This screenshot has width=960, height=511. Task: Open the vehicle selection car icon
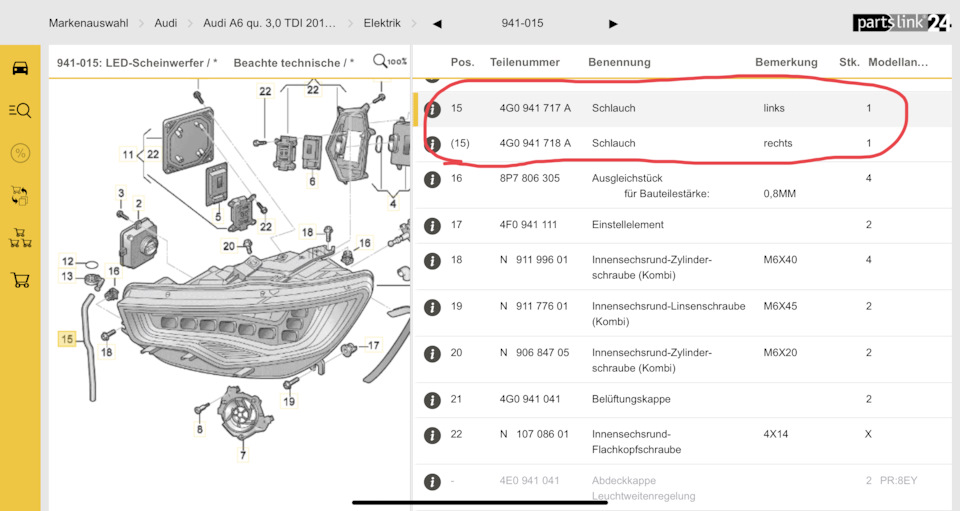[x=20, y=68]
